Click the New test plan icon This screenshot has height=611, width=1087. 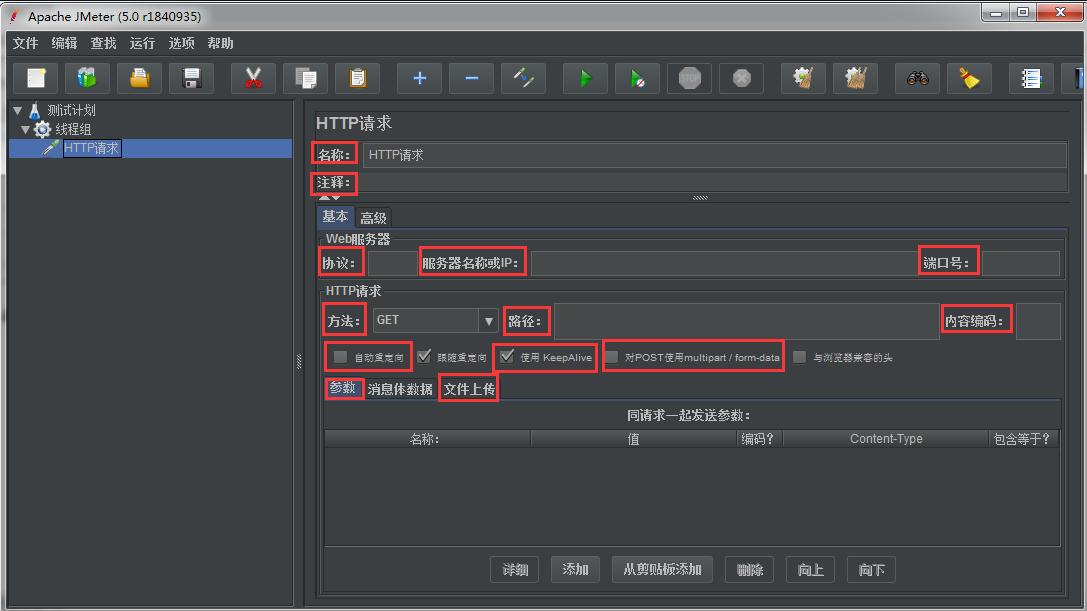36,78
